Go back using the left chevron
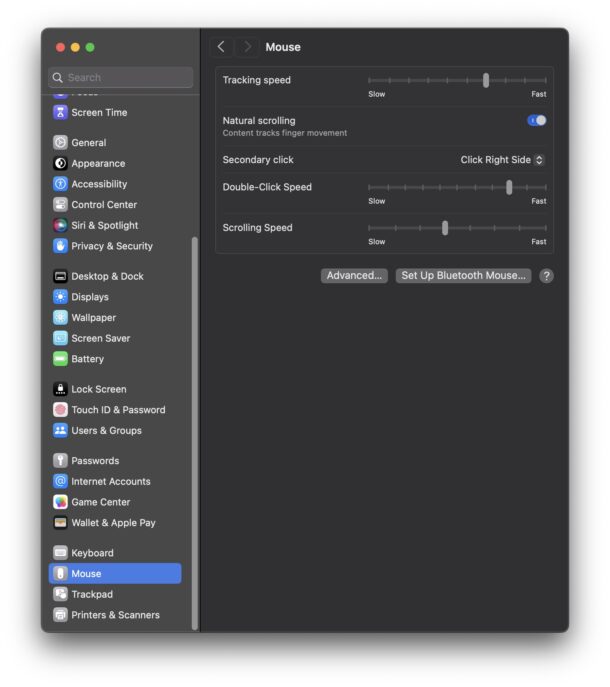Viewport: 610px width, 687px height. [221, 47]
